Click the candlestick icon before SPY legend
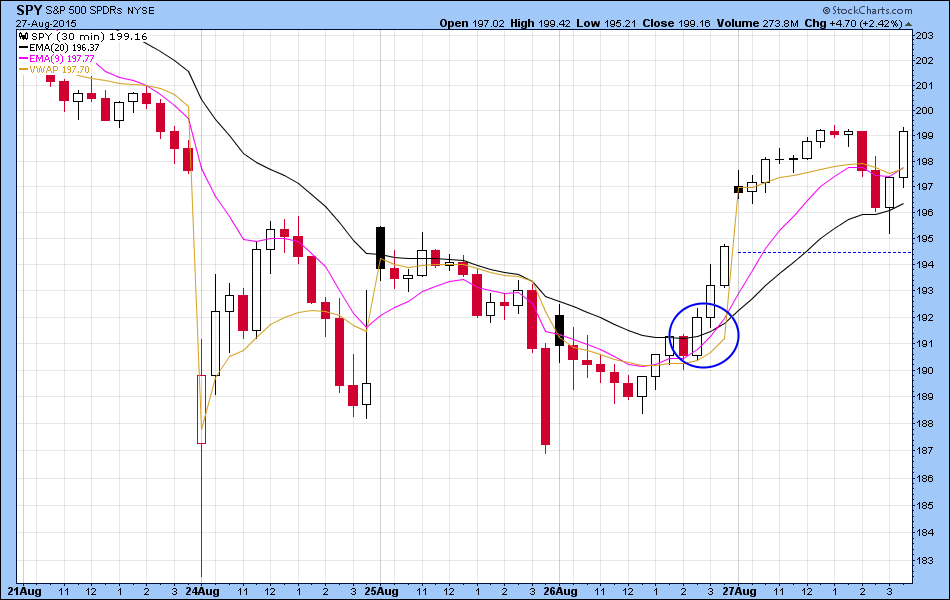950x600 pixels. [24, 36]
